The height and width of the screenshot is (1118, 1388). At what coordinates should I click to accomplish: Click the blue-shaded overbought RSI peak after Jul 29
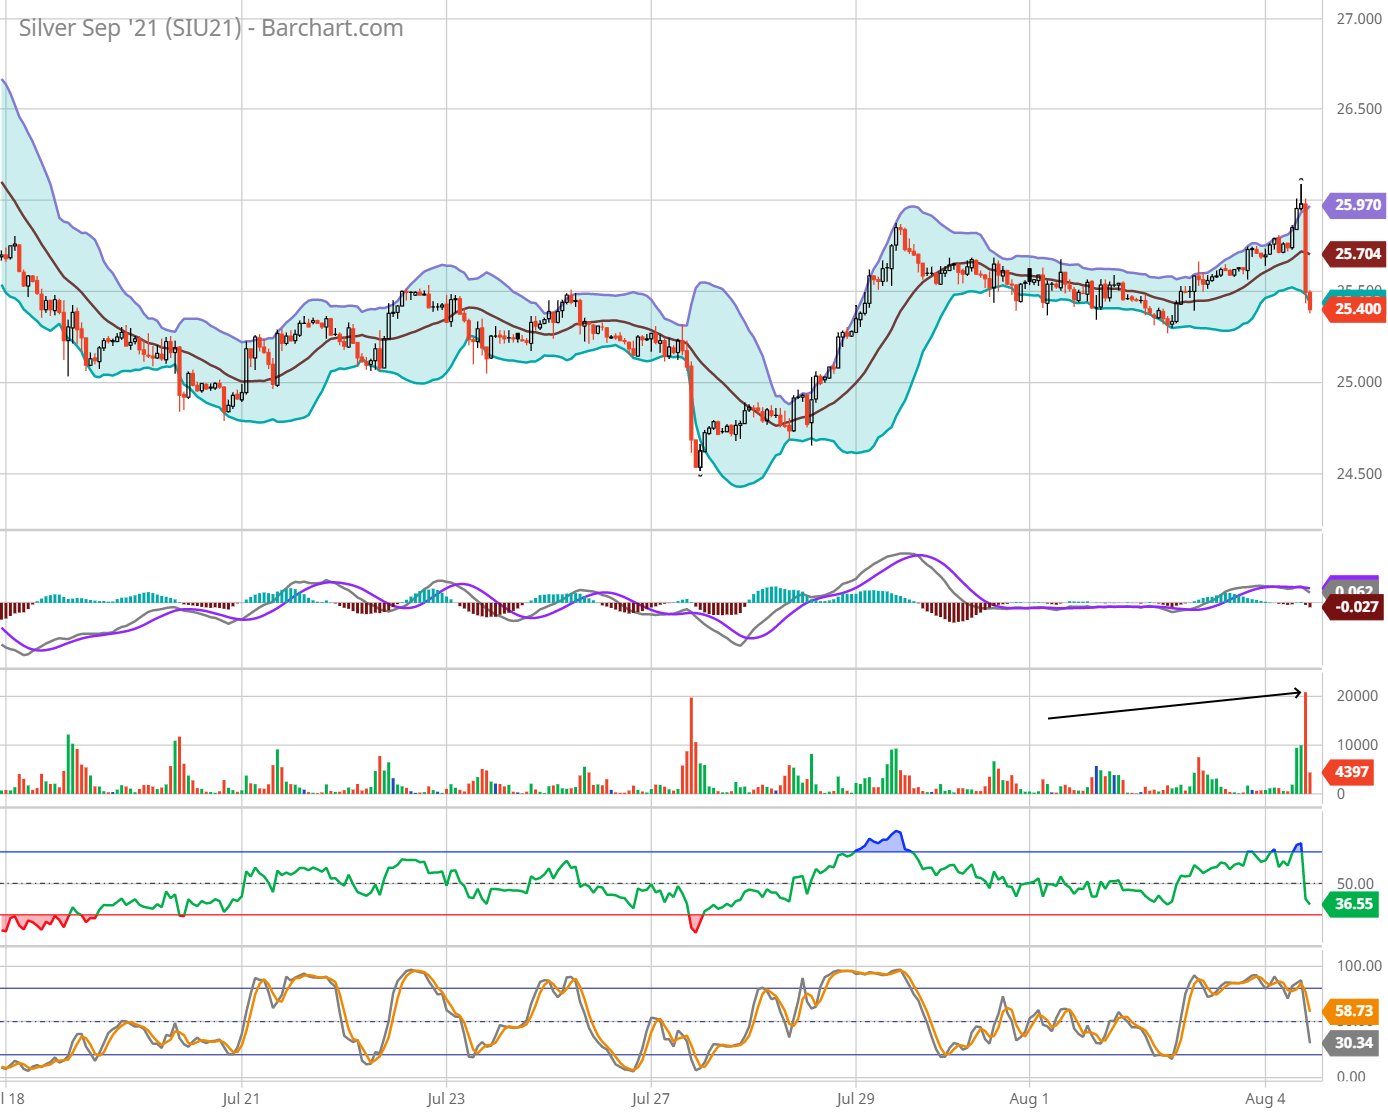click(x=885, y=841)
